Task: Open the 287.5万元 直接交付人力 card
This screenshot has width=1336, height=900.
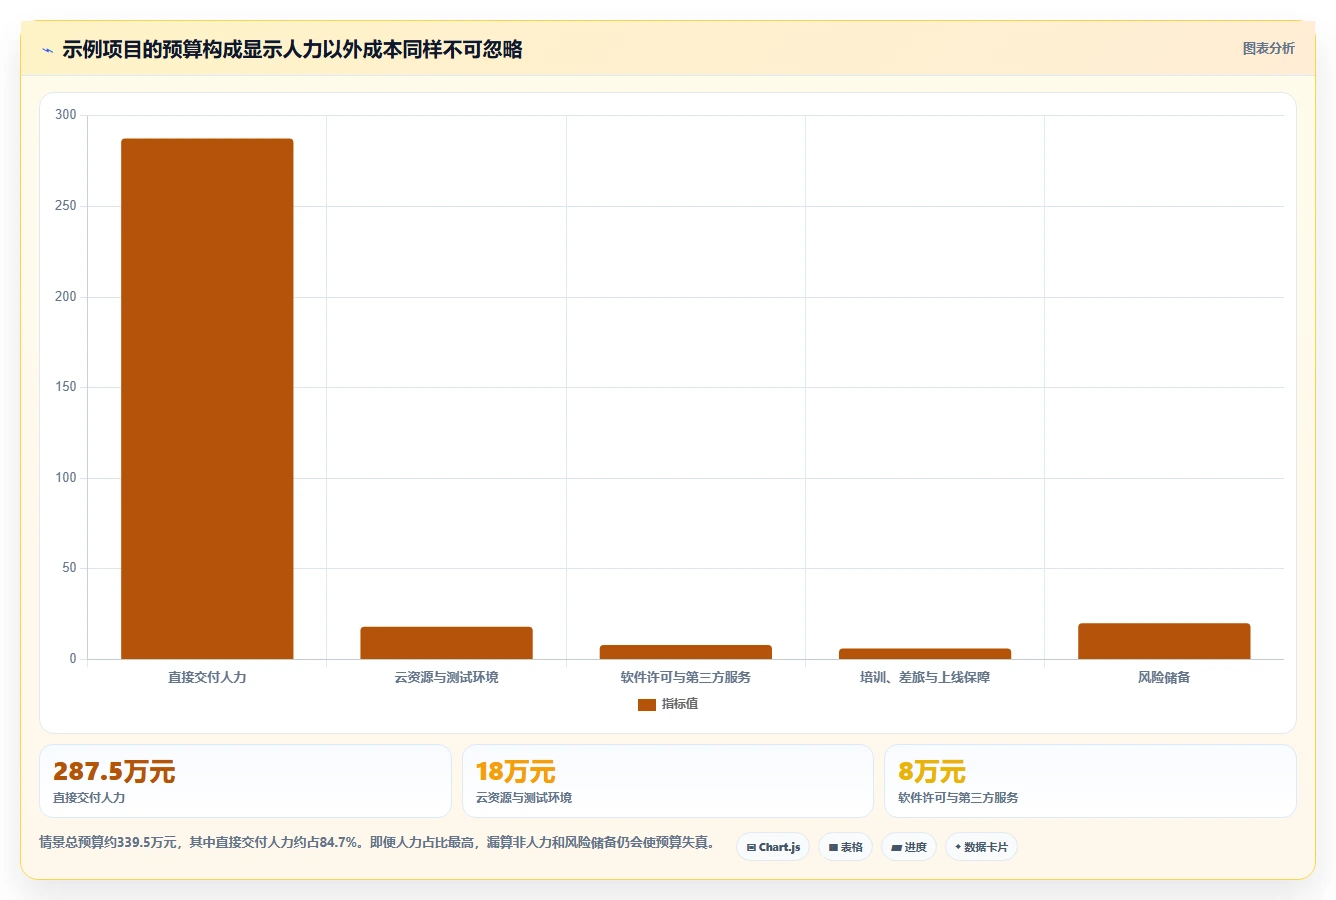Action: pos(245,781)
